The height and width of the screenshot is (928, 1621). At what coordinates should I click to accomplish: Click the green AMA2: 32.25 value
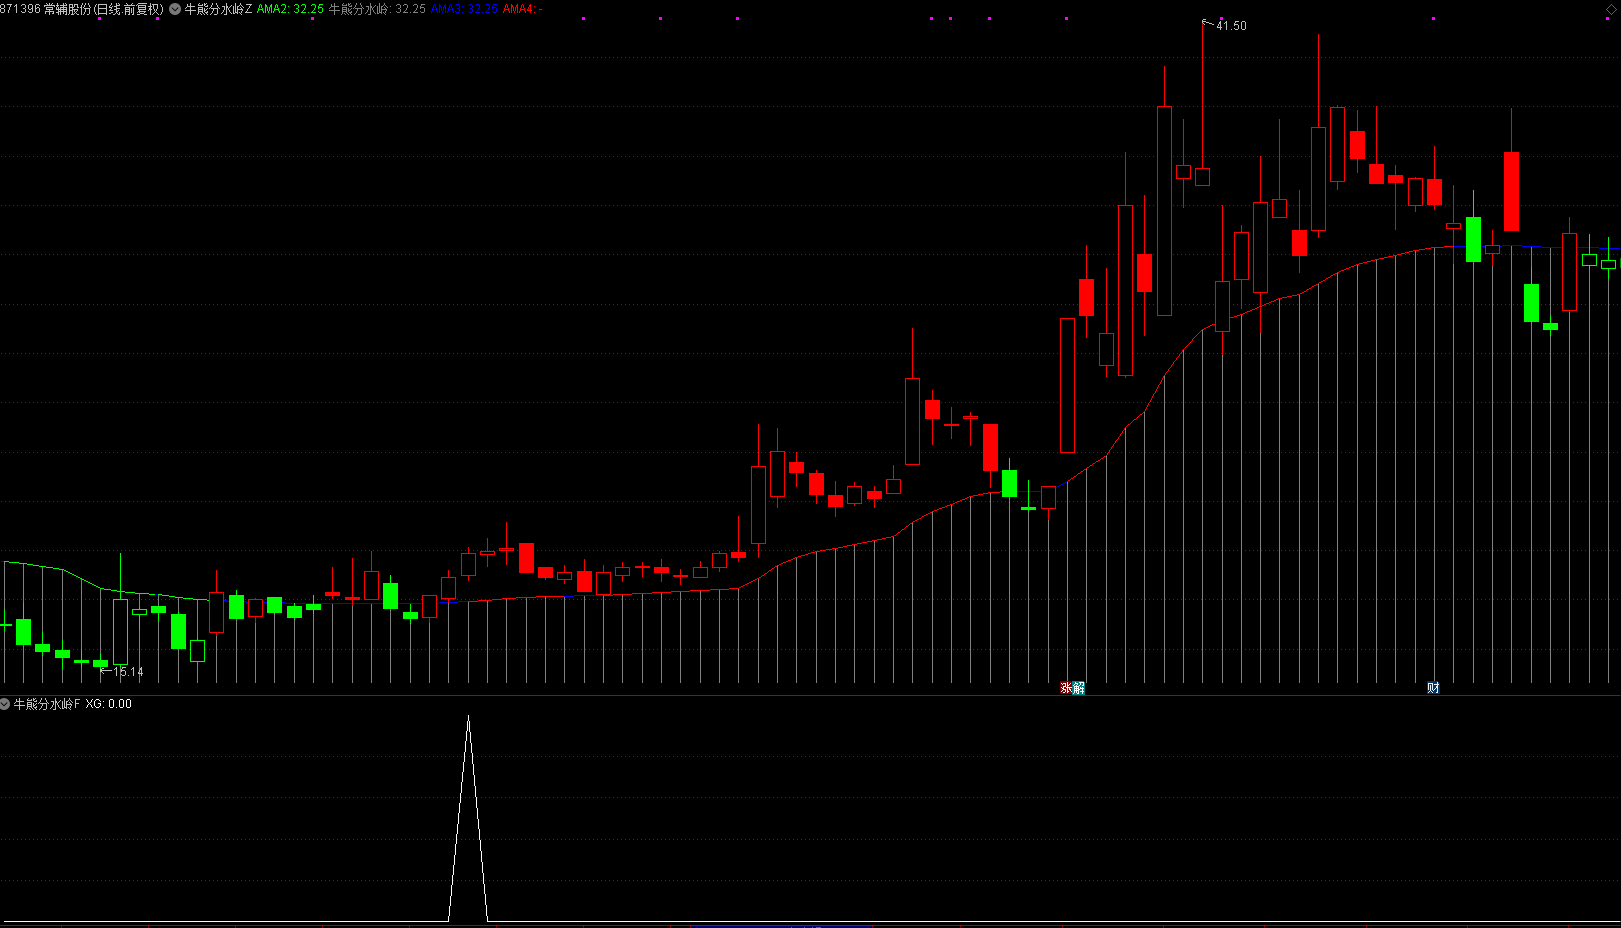290,9
